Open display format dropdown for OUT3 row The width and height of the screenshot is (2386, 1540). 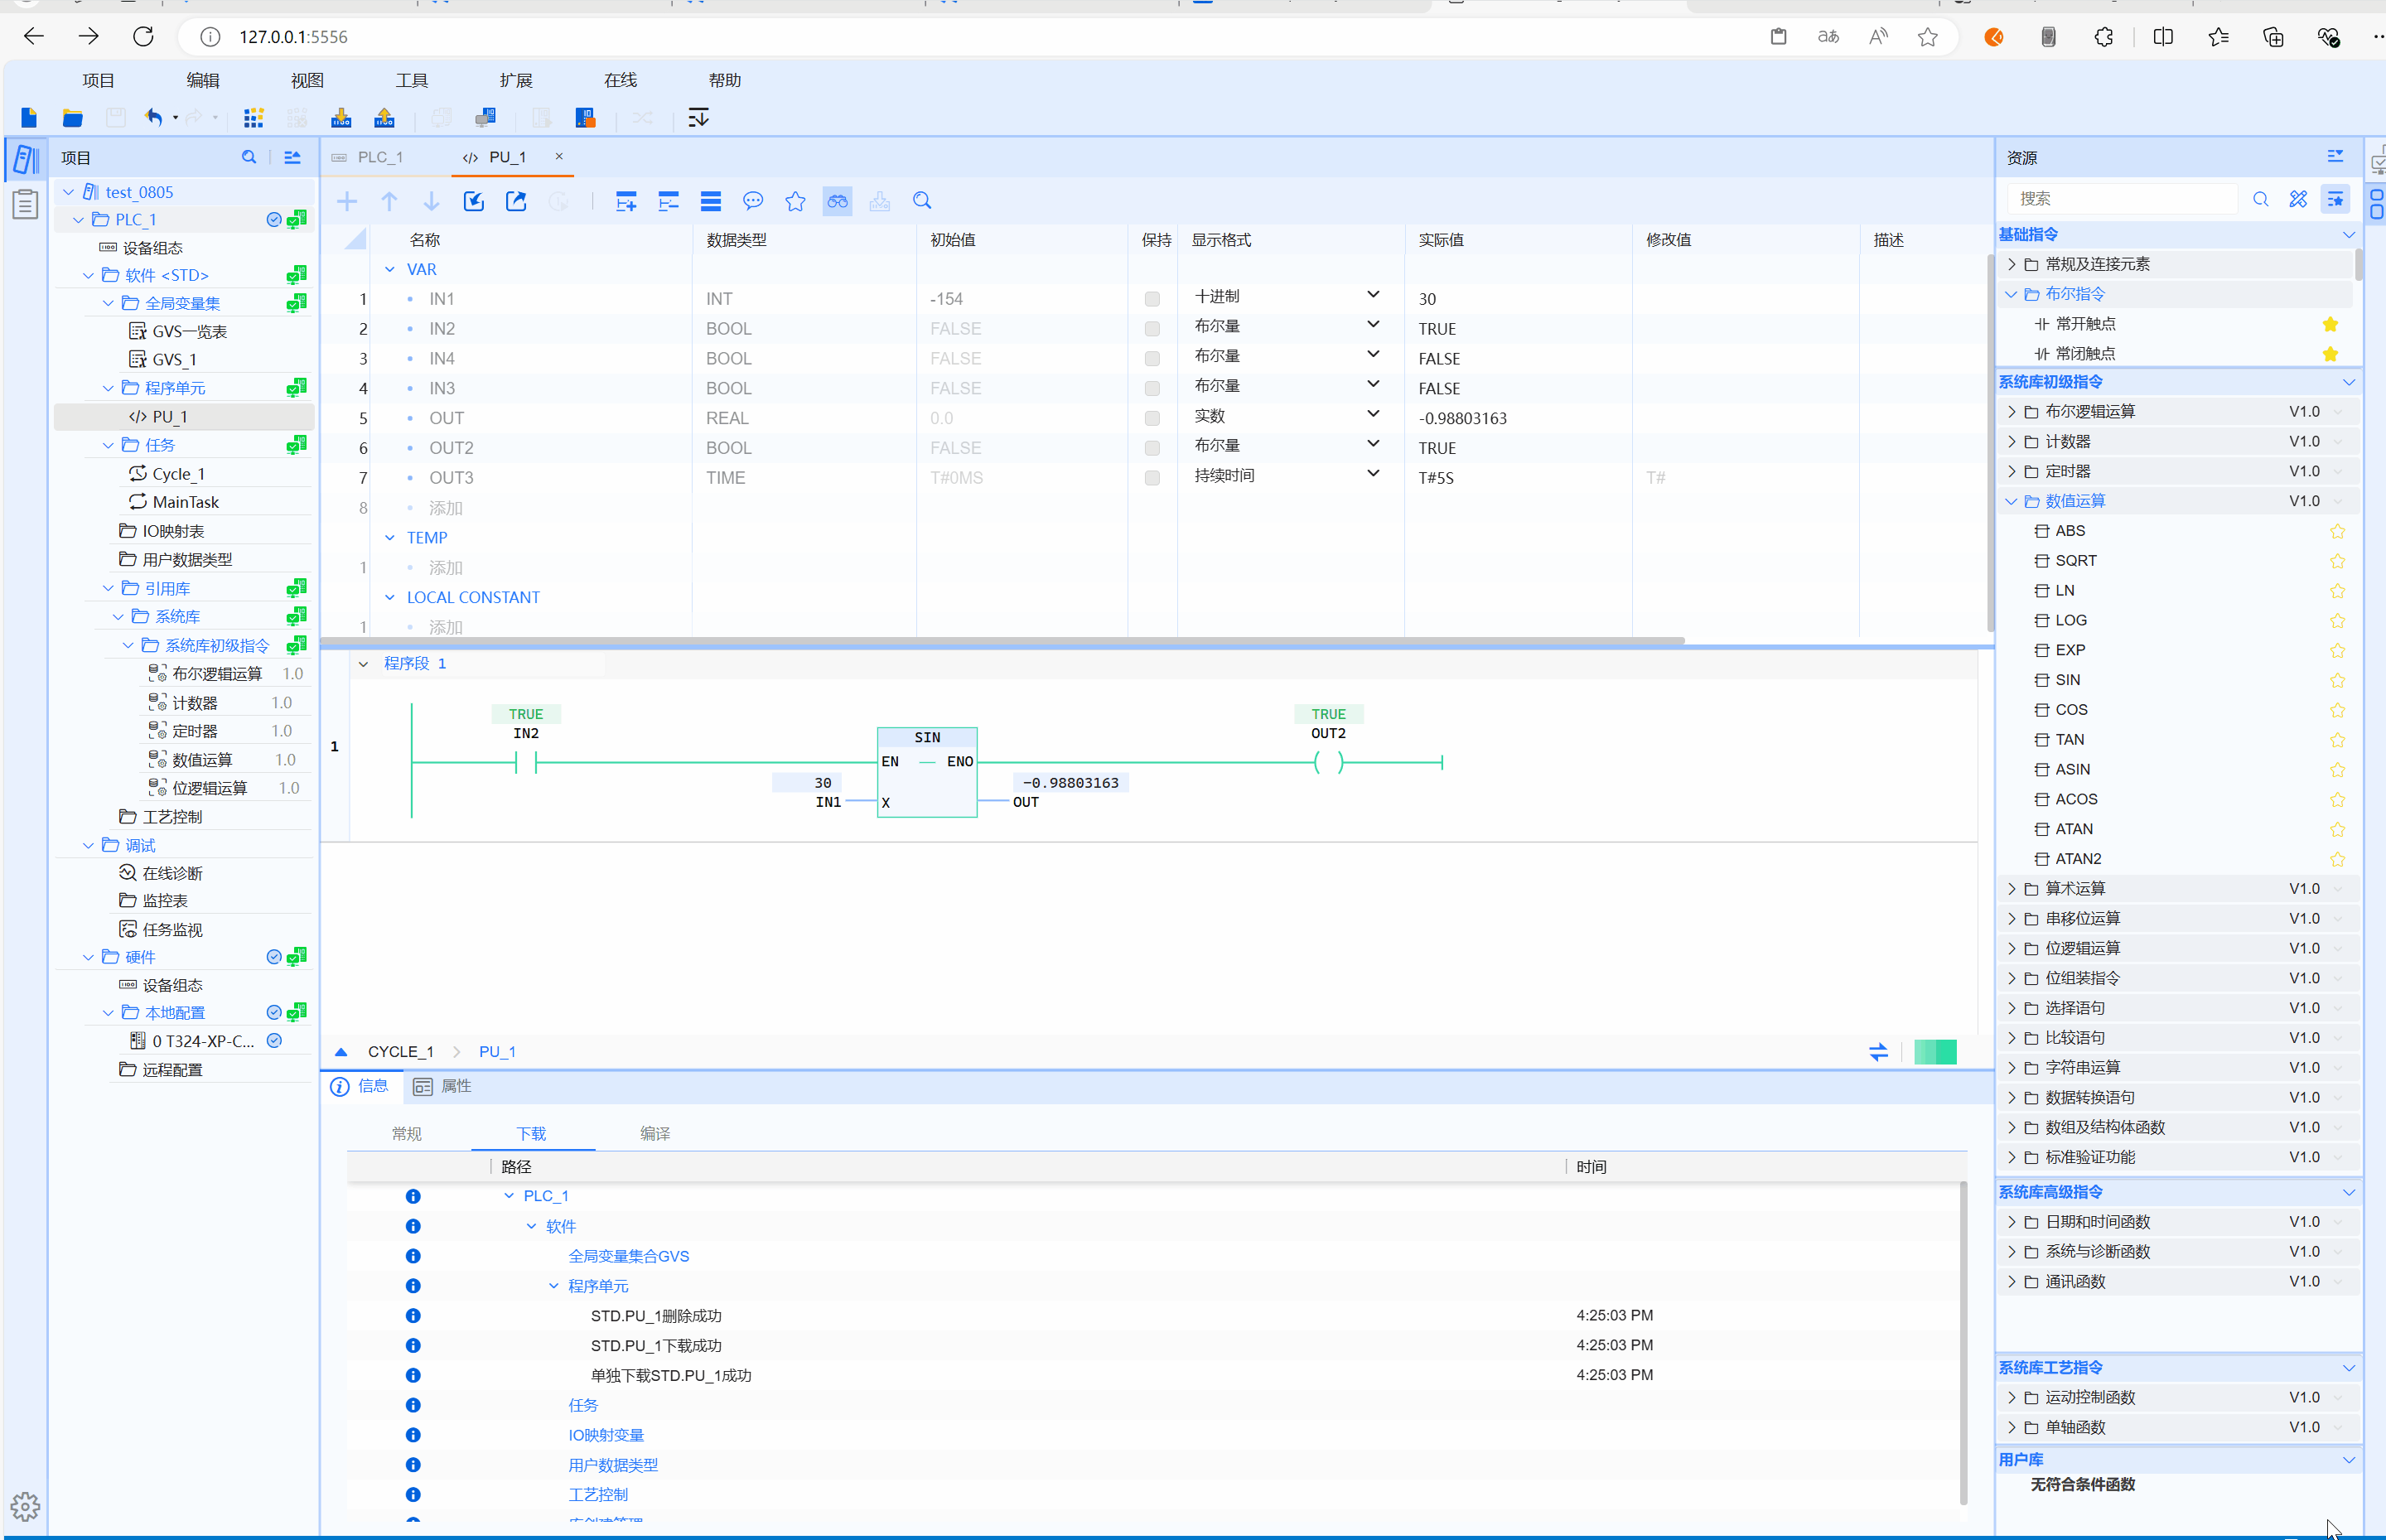click(x=1372, y=475)
